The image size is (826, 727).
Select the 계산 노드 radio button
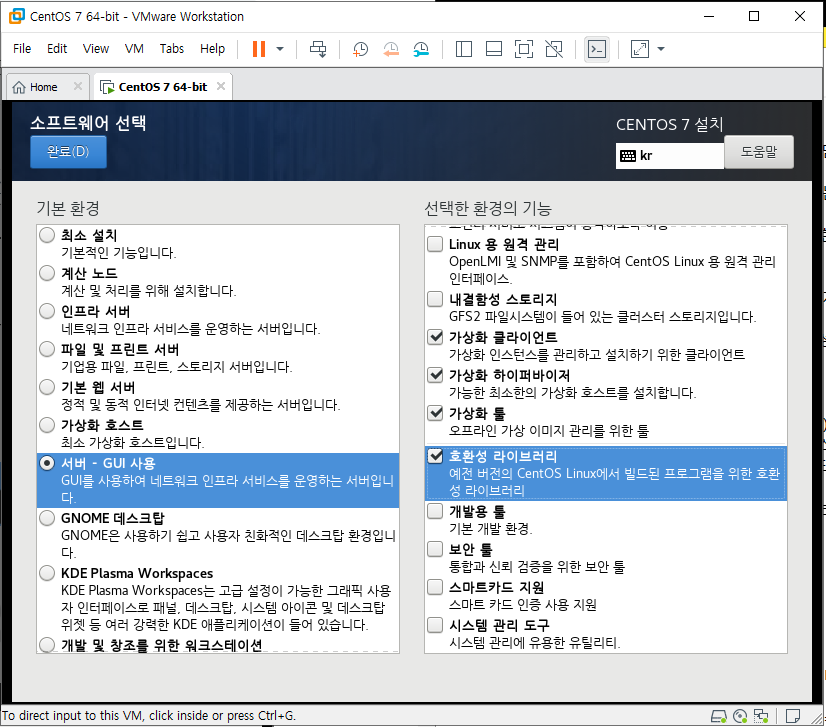(47, 273)
